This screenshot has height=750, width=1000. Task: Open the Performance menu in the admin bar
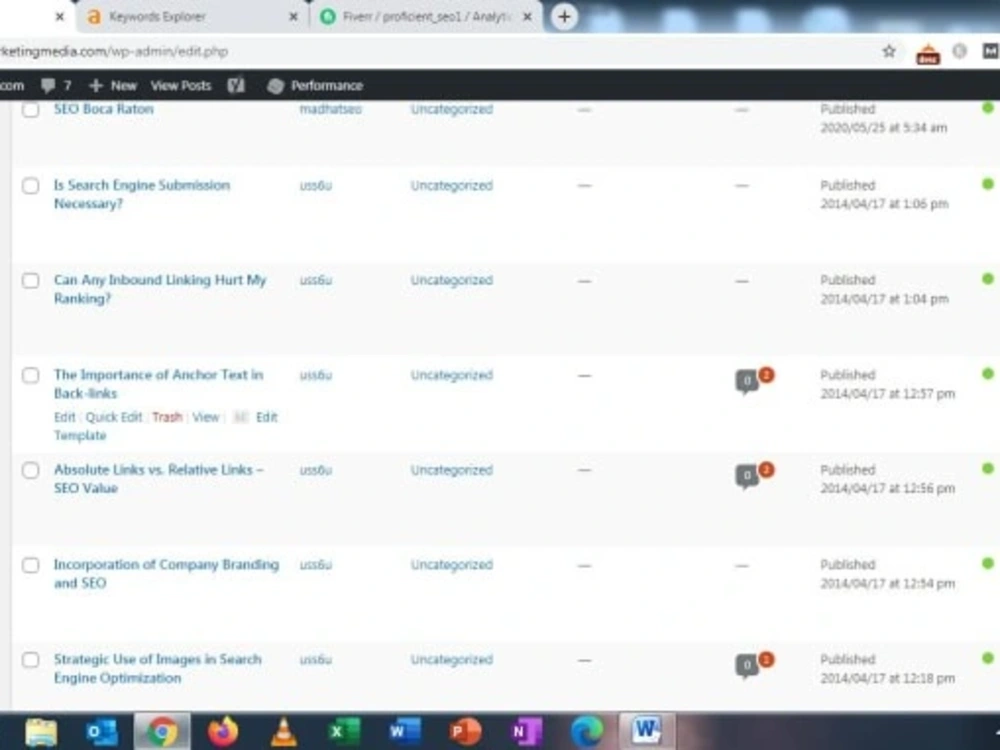pyautogui.click(x=315, y=85)
